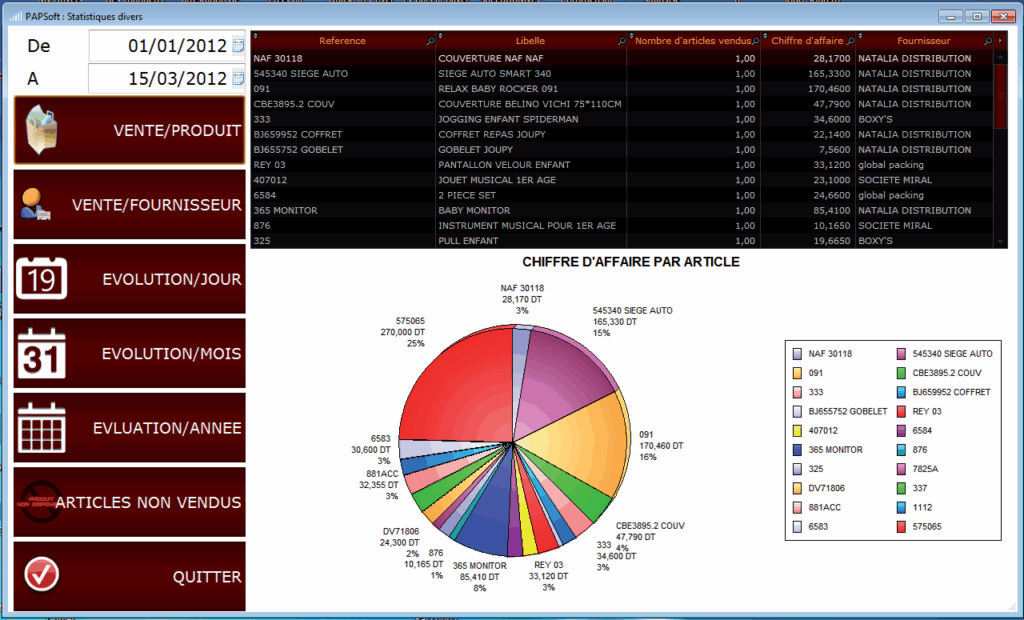This screenshot has width=1024, height=620.
Task: Click the shopping bag icon for Vente/Produit
Action: pyautogui.click(x=43, y=130)
